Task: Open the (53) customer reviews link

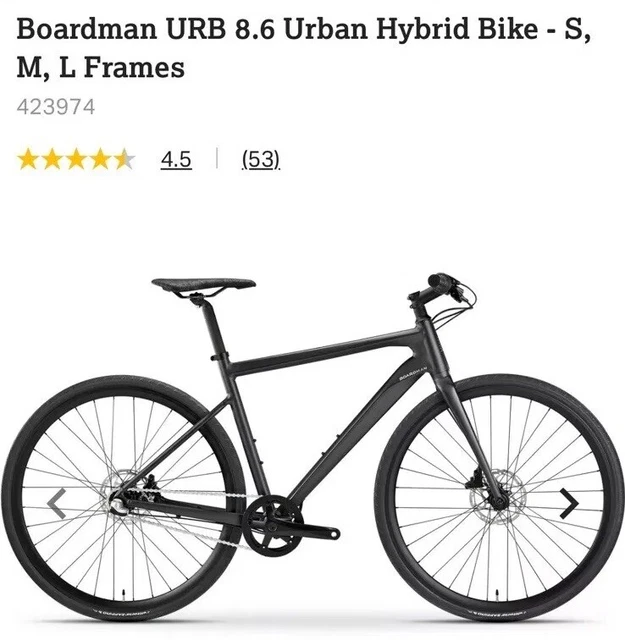Action: click(261, 159)
